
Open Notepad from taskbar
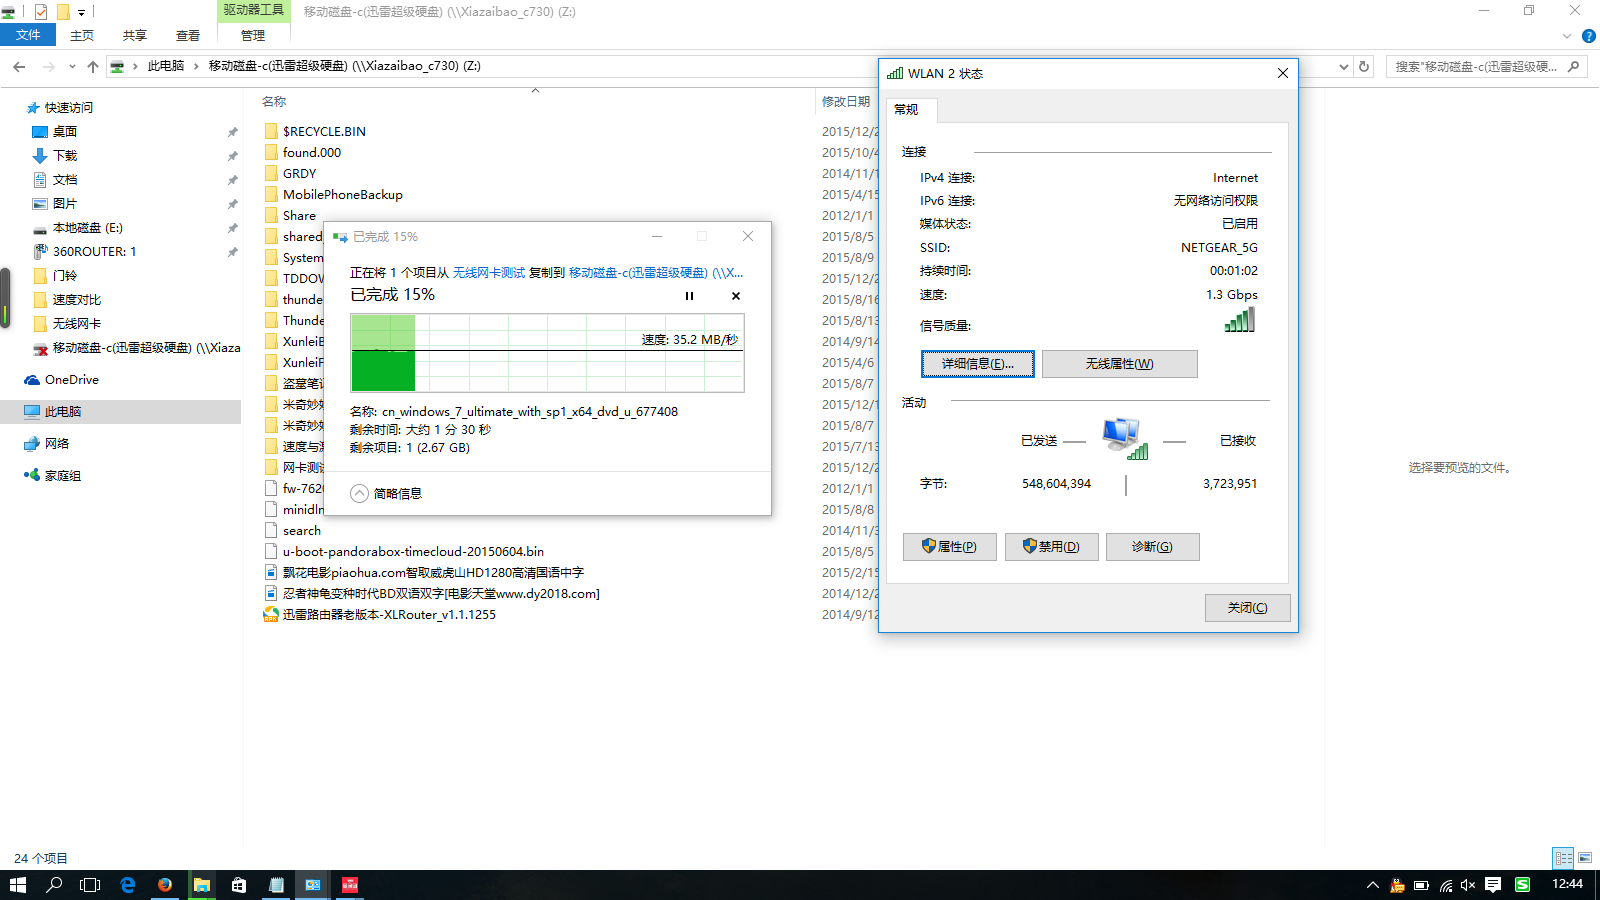276,885
